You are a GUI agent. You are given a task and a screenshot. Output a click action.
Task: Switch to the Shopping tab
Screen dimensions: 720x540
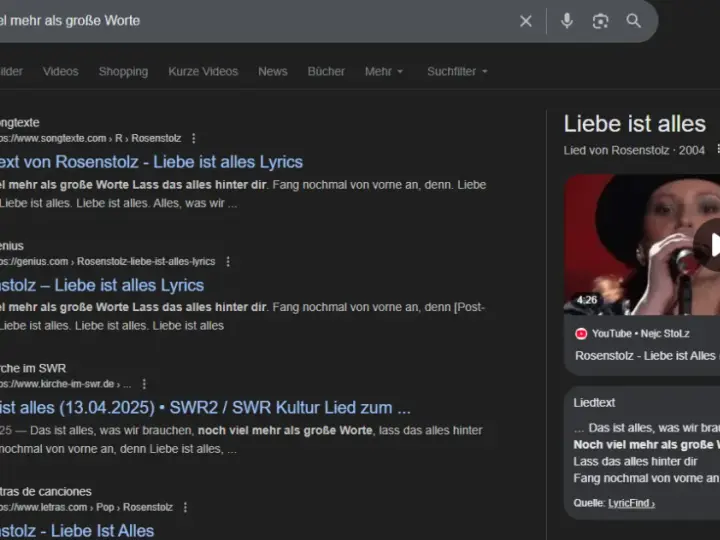pos(123,71)
